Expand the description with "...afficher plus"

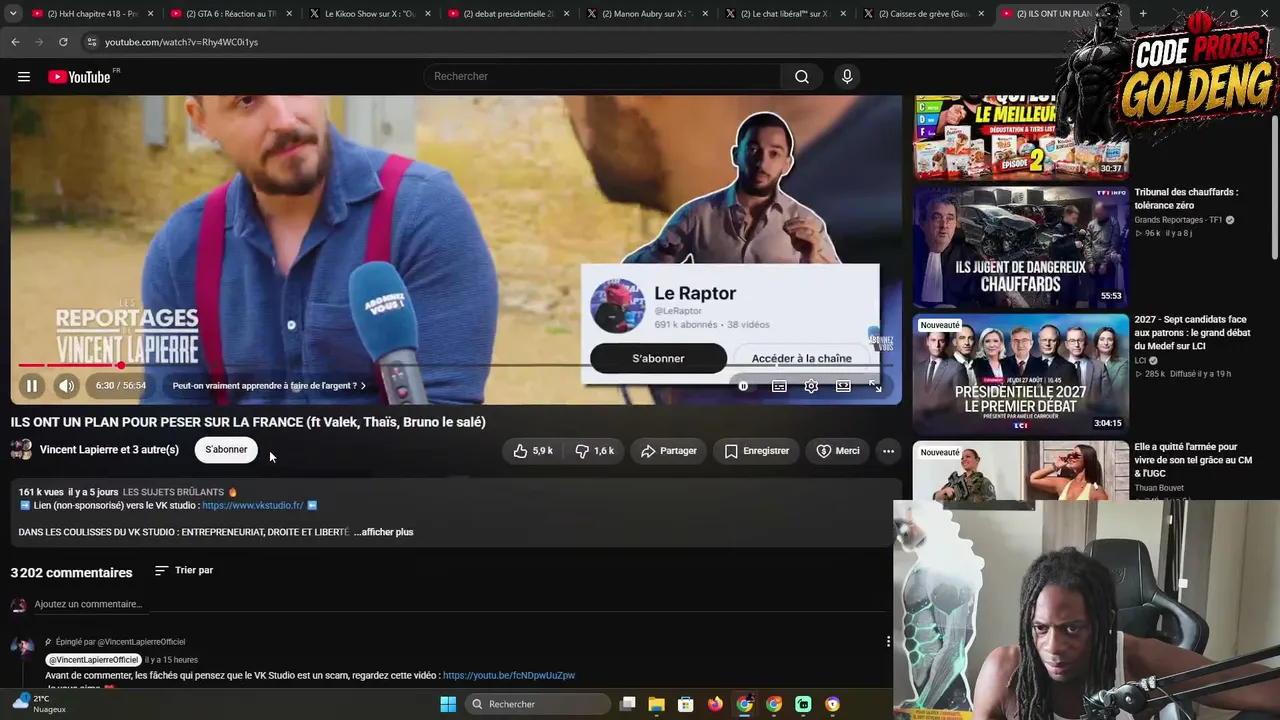[x=383, y=532]
